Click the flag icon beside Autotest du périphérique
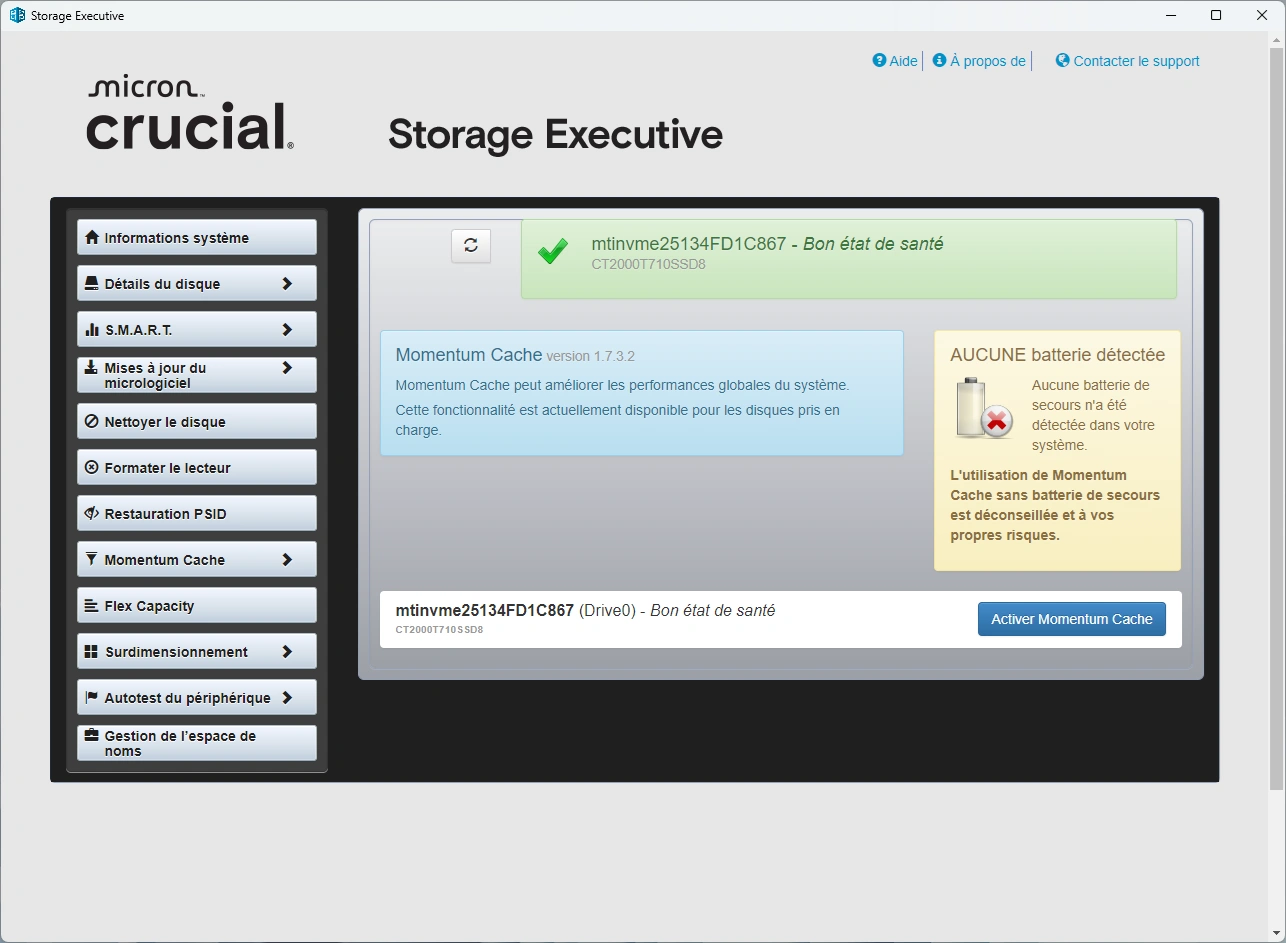 point(92,698)
